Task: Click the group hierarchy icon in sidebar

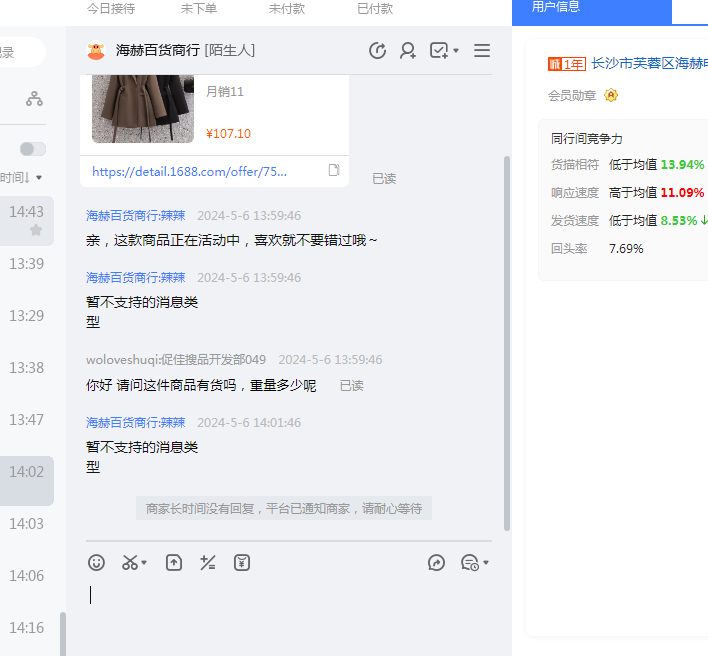Action: pyautogui.click(x=34, y=98)
